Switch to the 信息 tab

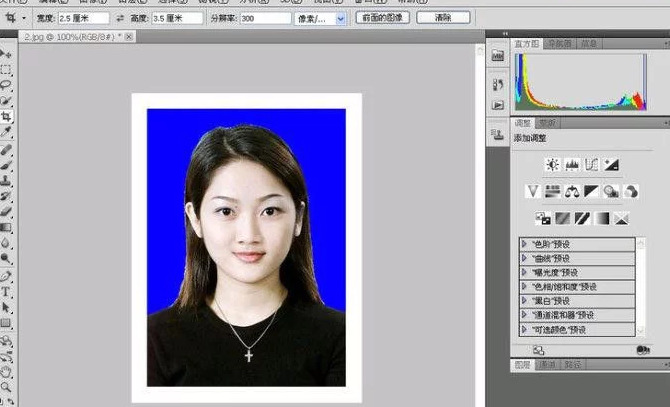589,44
